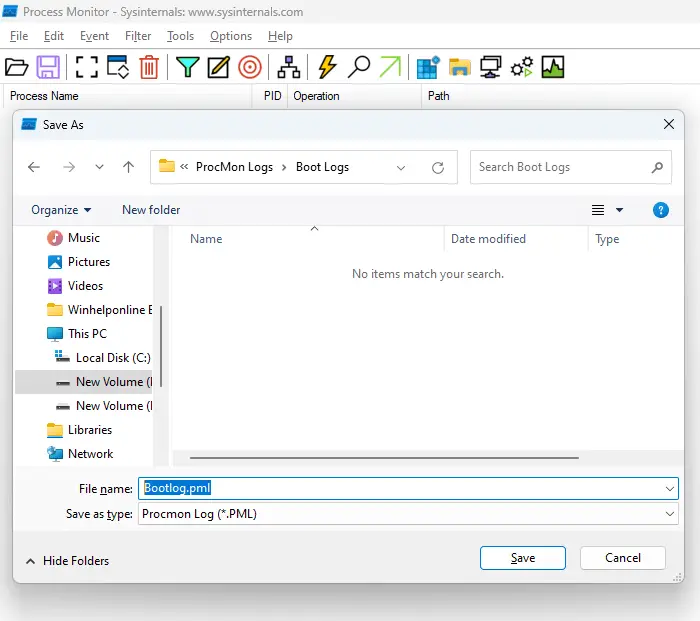Image resolution: width=700 pixels, height=621 pixels.
Task: Click the Save button
Action: (523, 558)
